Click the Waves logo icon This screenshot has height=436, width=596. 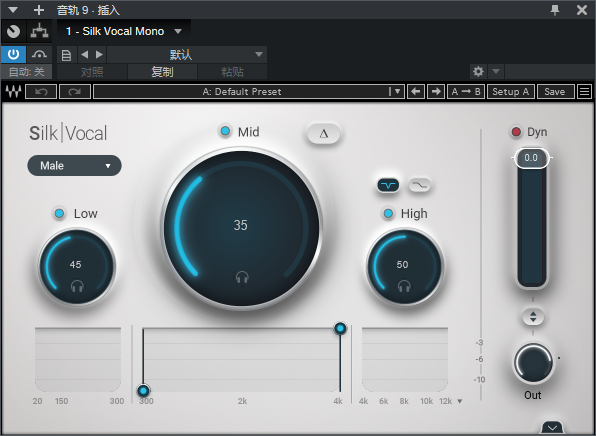13,92
